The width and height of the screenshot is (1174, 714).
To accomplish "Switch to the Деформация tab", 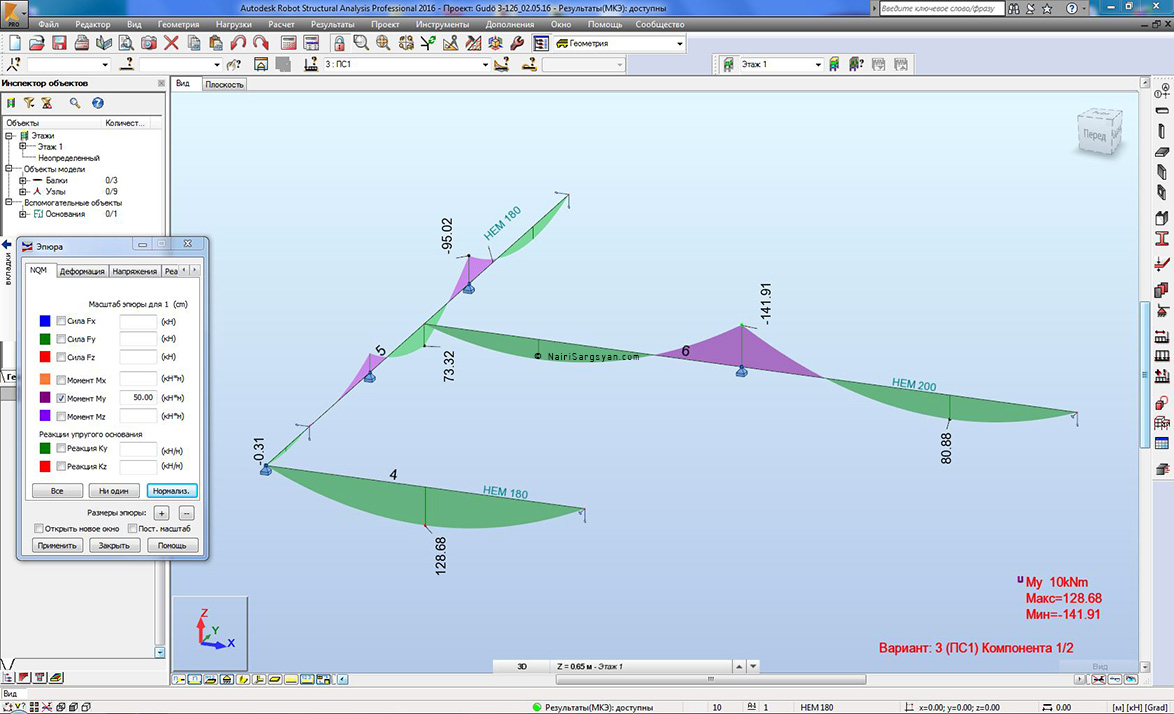I will click(82, 271).
